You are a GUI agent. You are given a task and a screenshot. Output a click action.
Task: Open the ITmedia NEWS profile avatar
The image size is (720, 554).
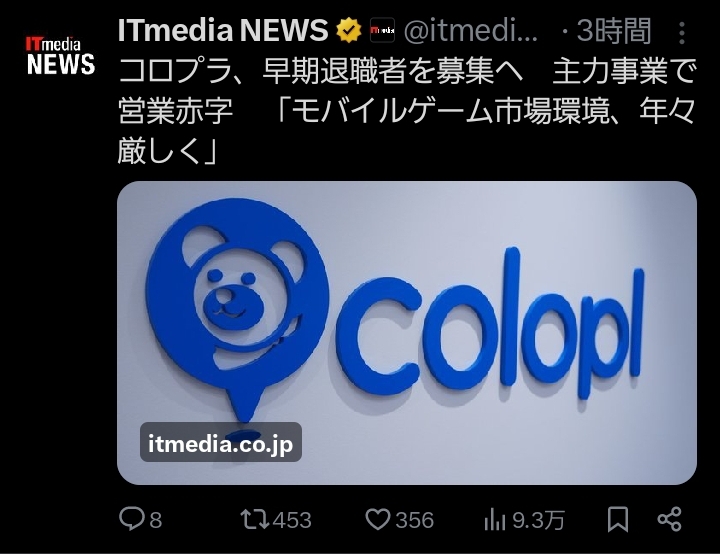pyautogui.click(x=60, y=56)
